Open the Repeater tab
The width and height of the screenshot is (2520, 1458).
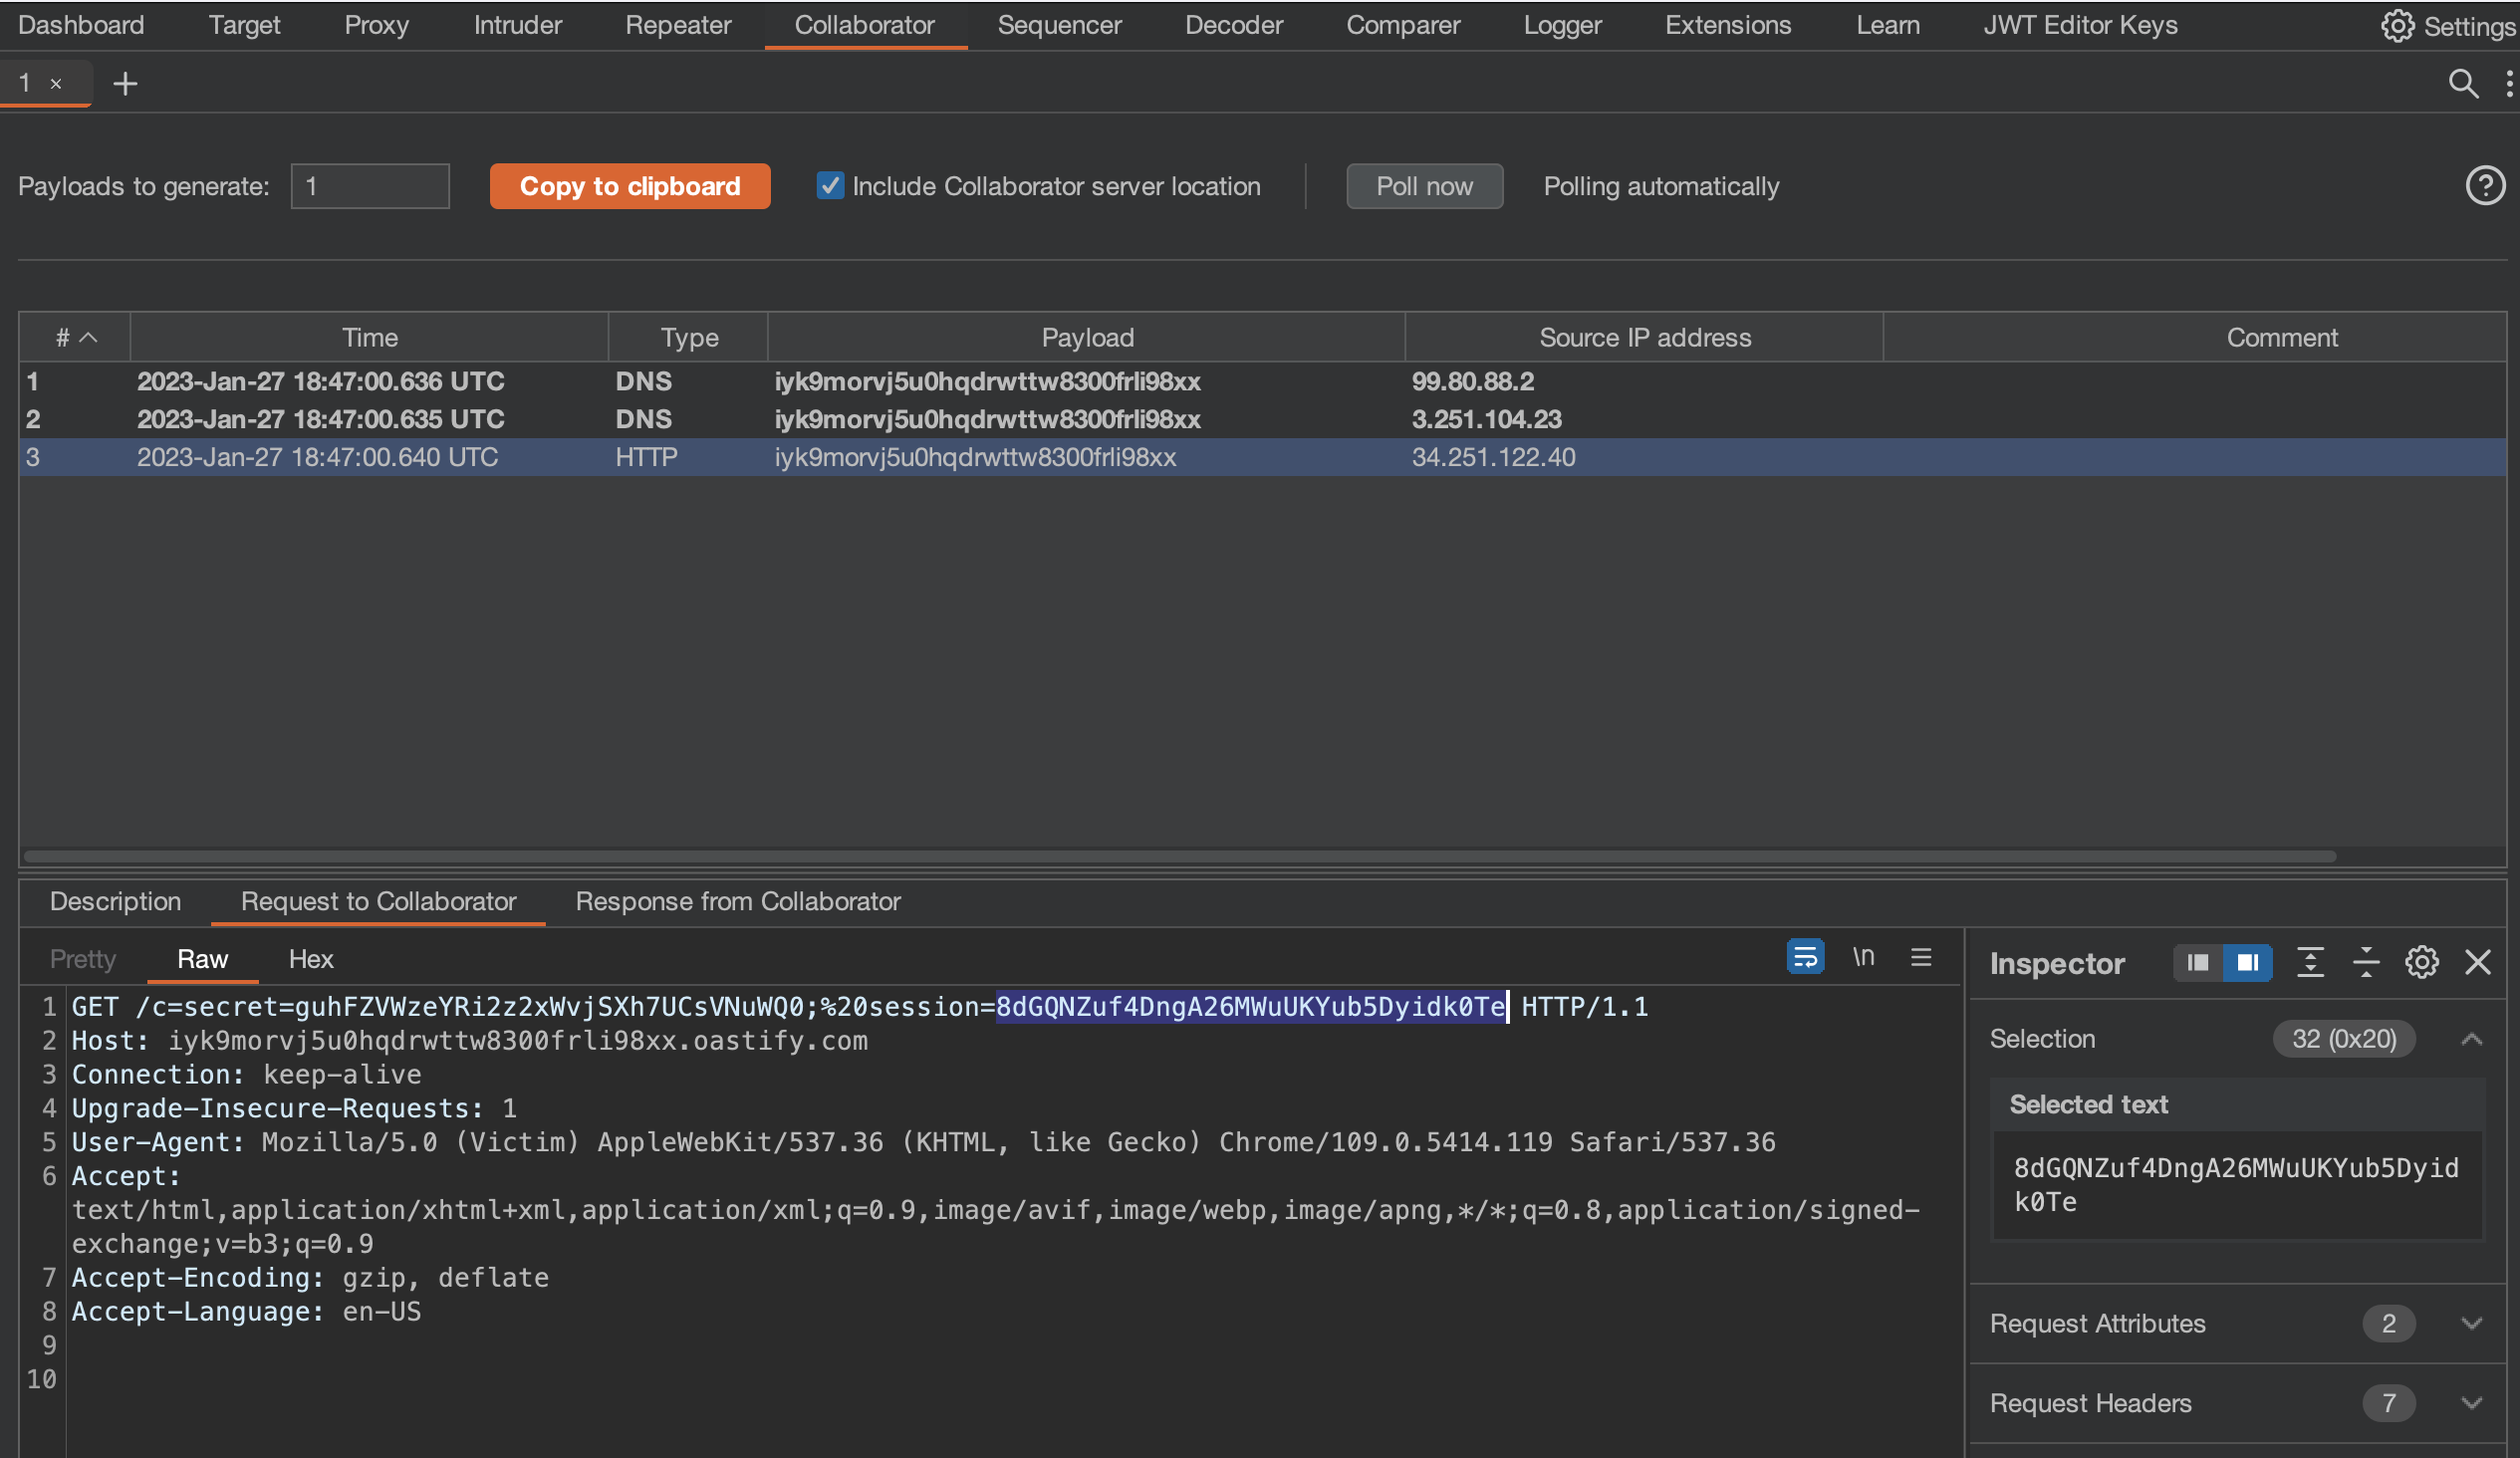677,25
